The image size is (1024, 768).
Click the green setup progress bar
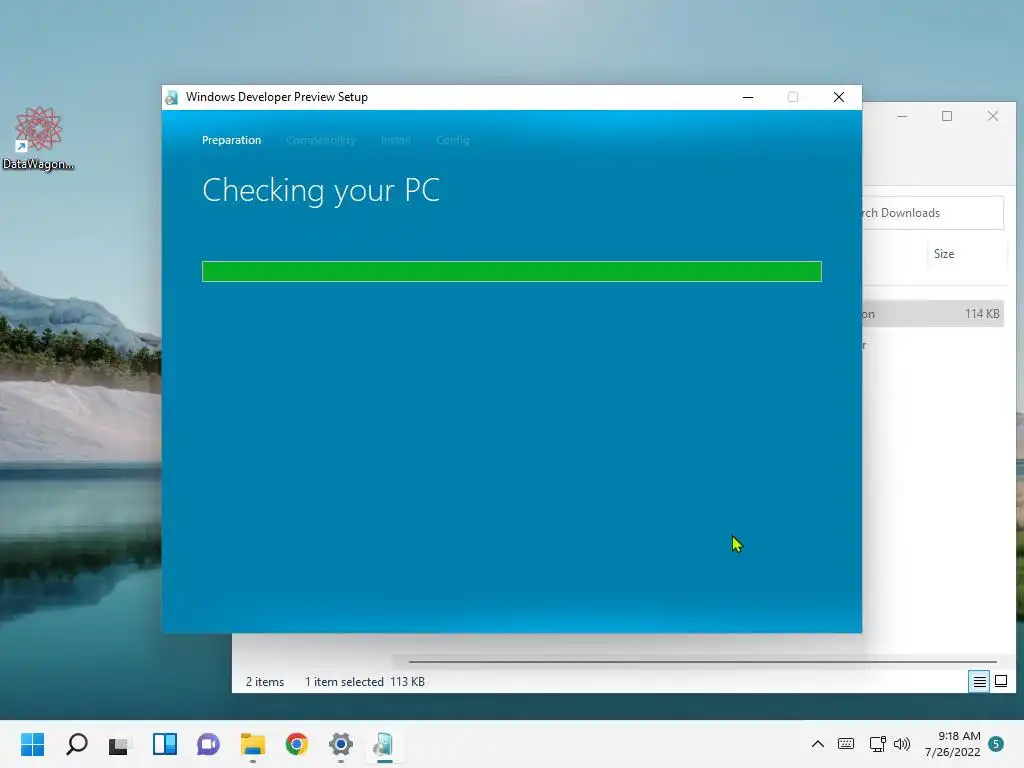coord(511,272)
